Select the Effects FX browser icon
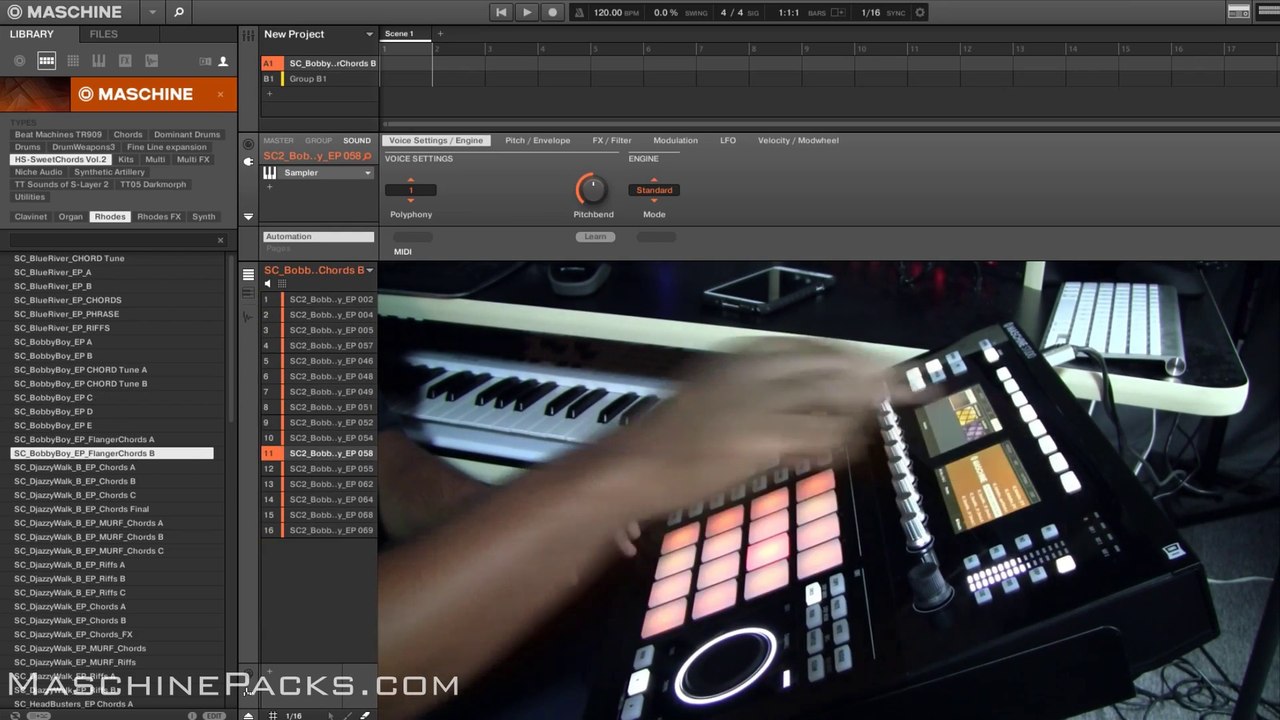This screenshot has width=1280, height=720. click(125, 61)
